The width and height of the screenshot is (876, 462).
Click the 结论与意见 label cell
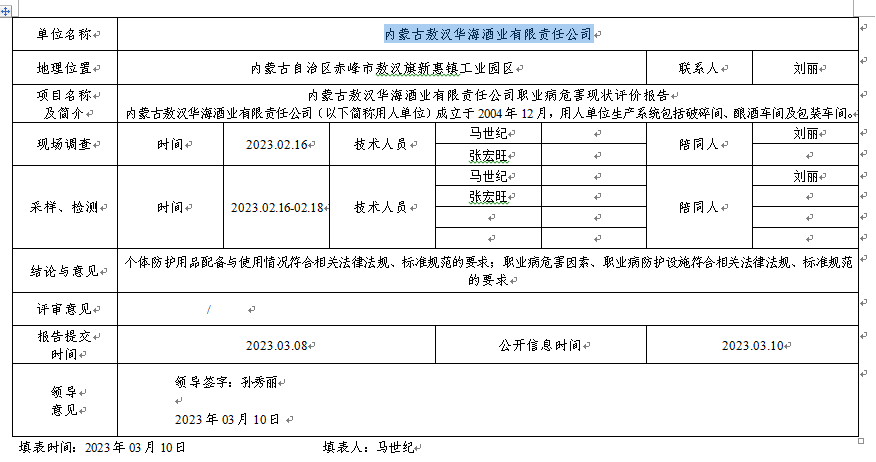point(64,271)
